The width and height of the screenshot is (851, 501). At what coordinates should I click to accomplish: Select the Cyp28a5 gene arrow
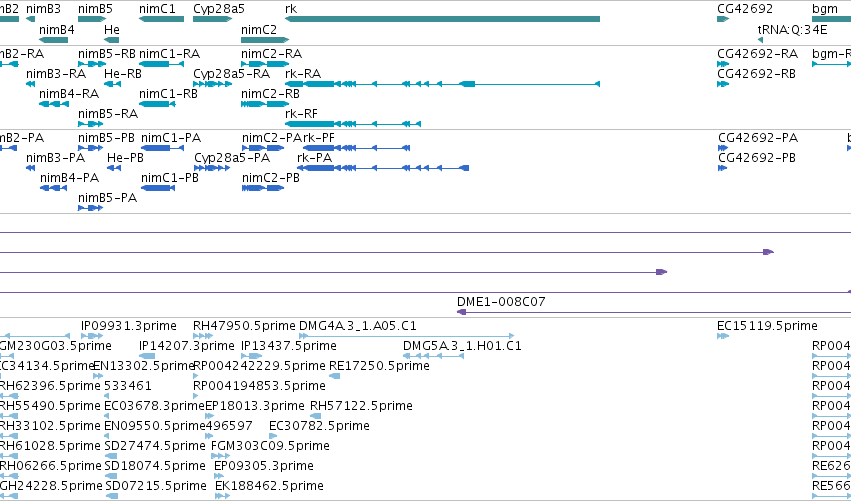(x=213, y=19)
